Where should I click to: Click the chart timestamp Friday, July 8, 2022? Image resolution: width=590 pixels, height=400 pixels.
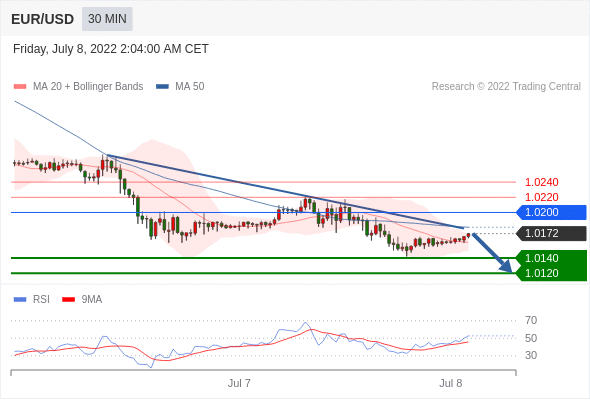(111, 49)
